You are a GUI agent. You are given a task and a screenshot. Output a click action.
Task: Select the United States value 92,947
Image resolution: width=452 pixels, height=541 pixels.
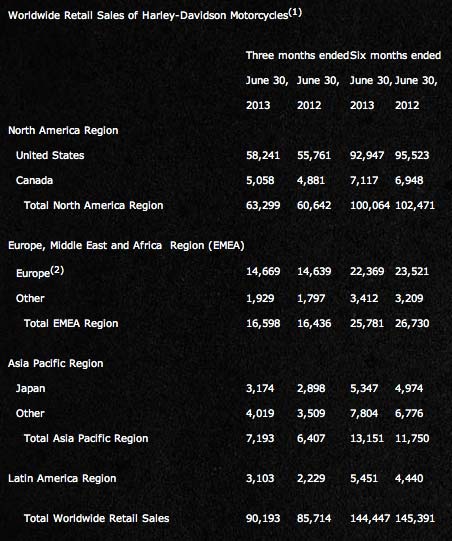pyautogui.click(x=367, y=155)
